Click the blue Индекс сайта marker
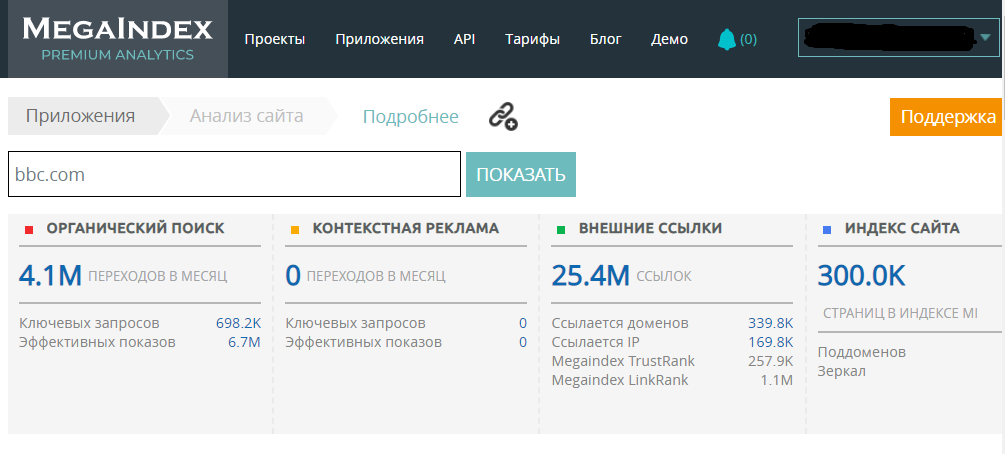 click(x=827, y=230)
